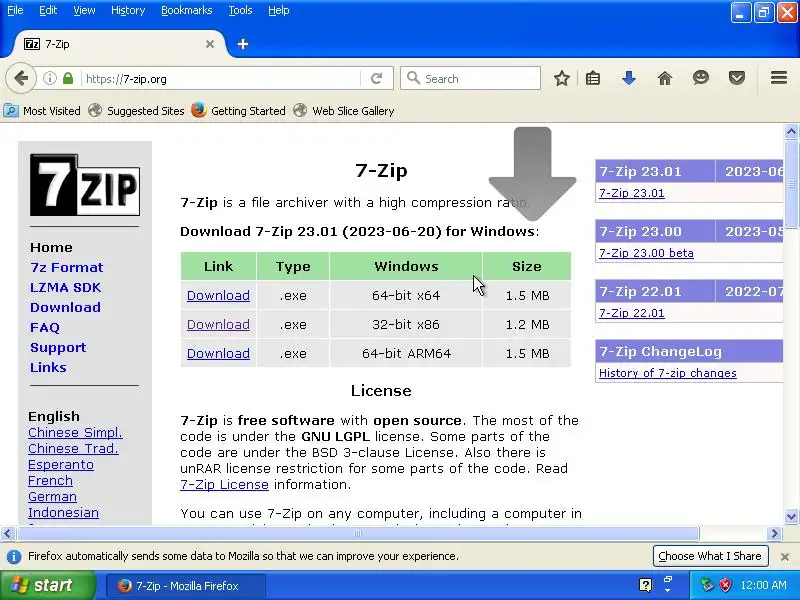
Task: Click the 7-Zip logo image
Action: (85, 185)
